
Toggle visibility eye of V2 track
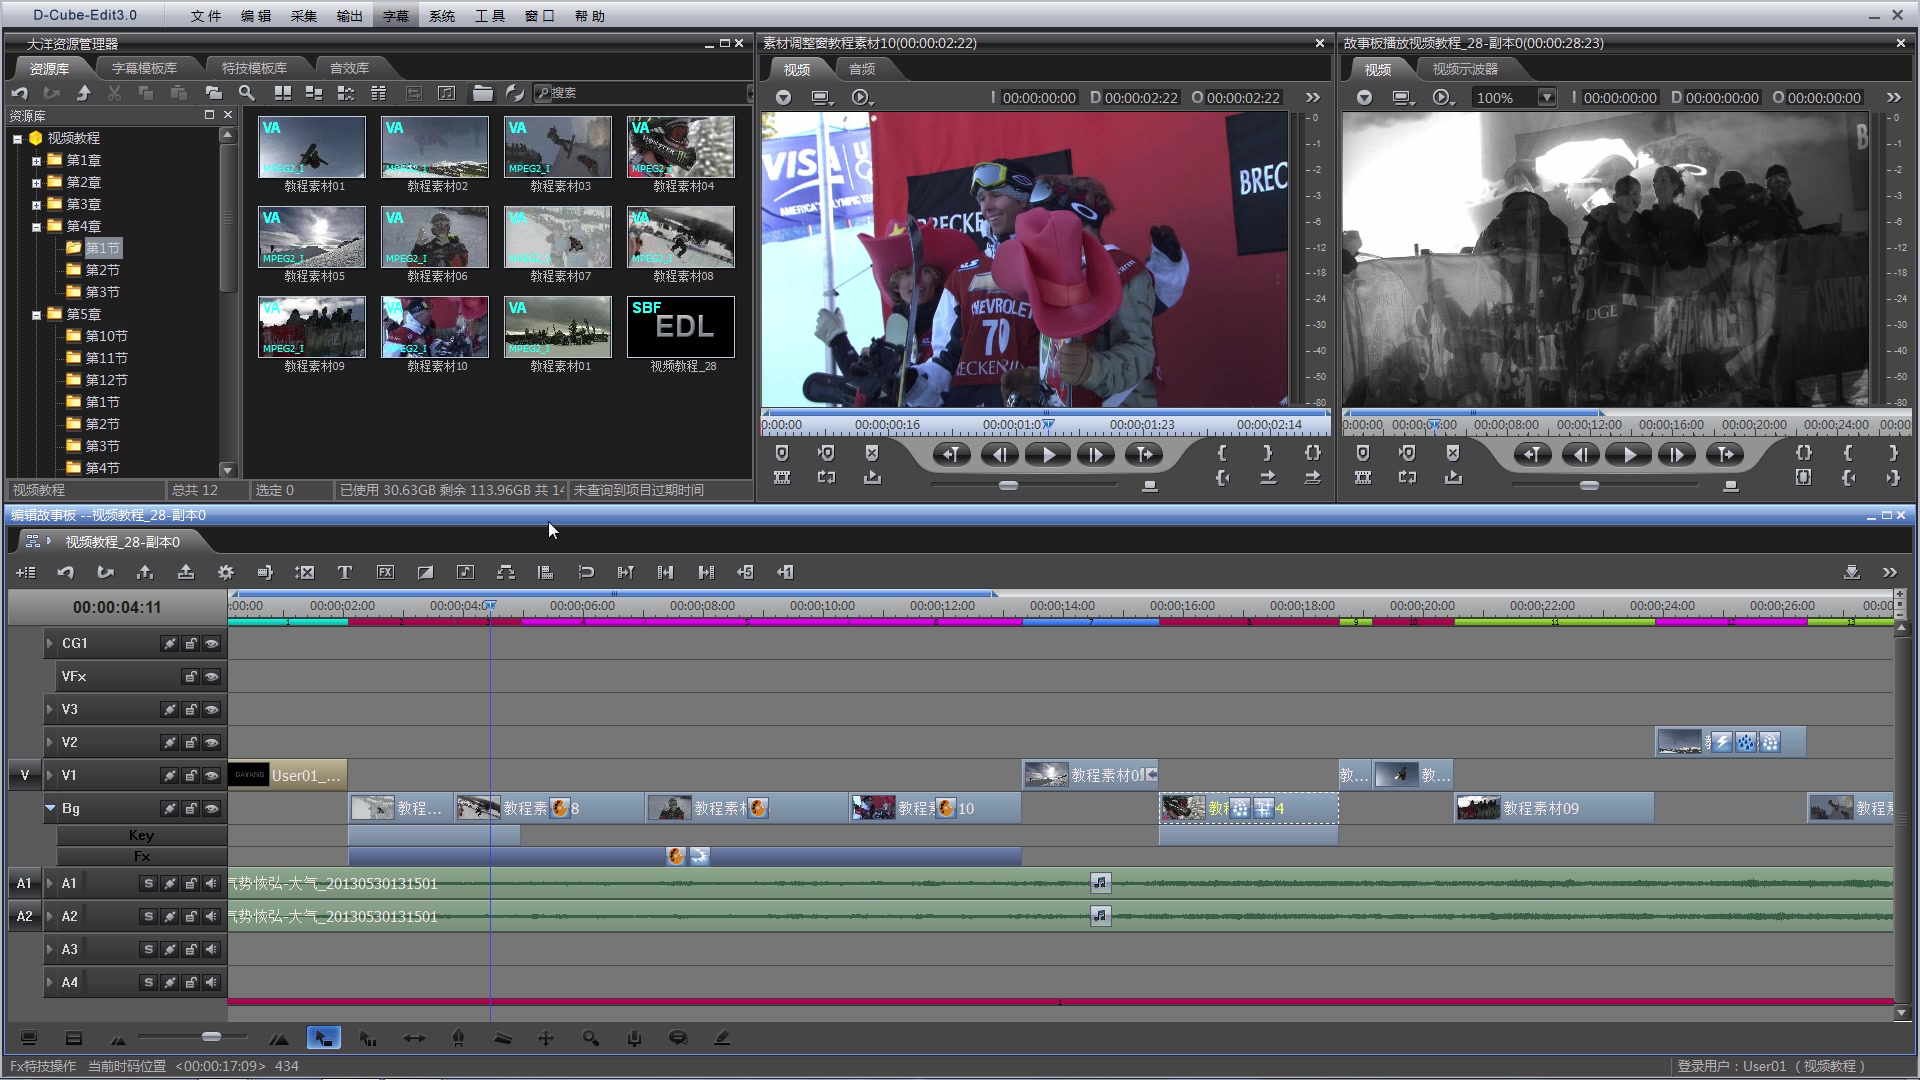(x=211, y=743)
